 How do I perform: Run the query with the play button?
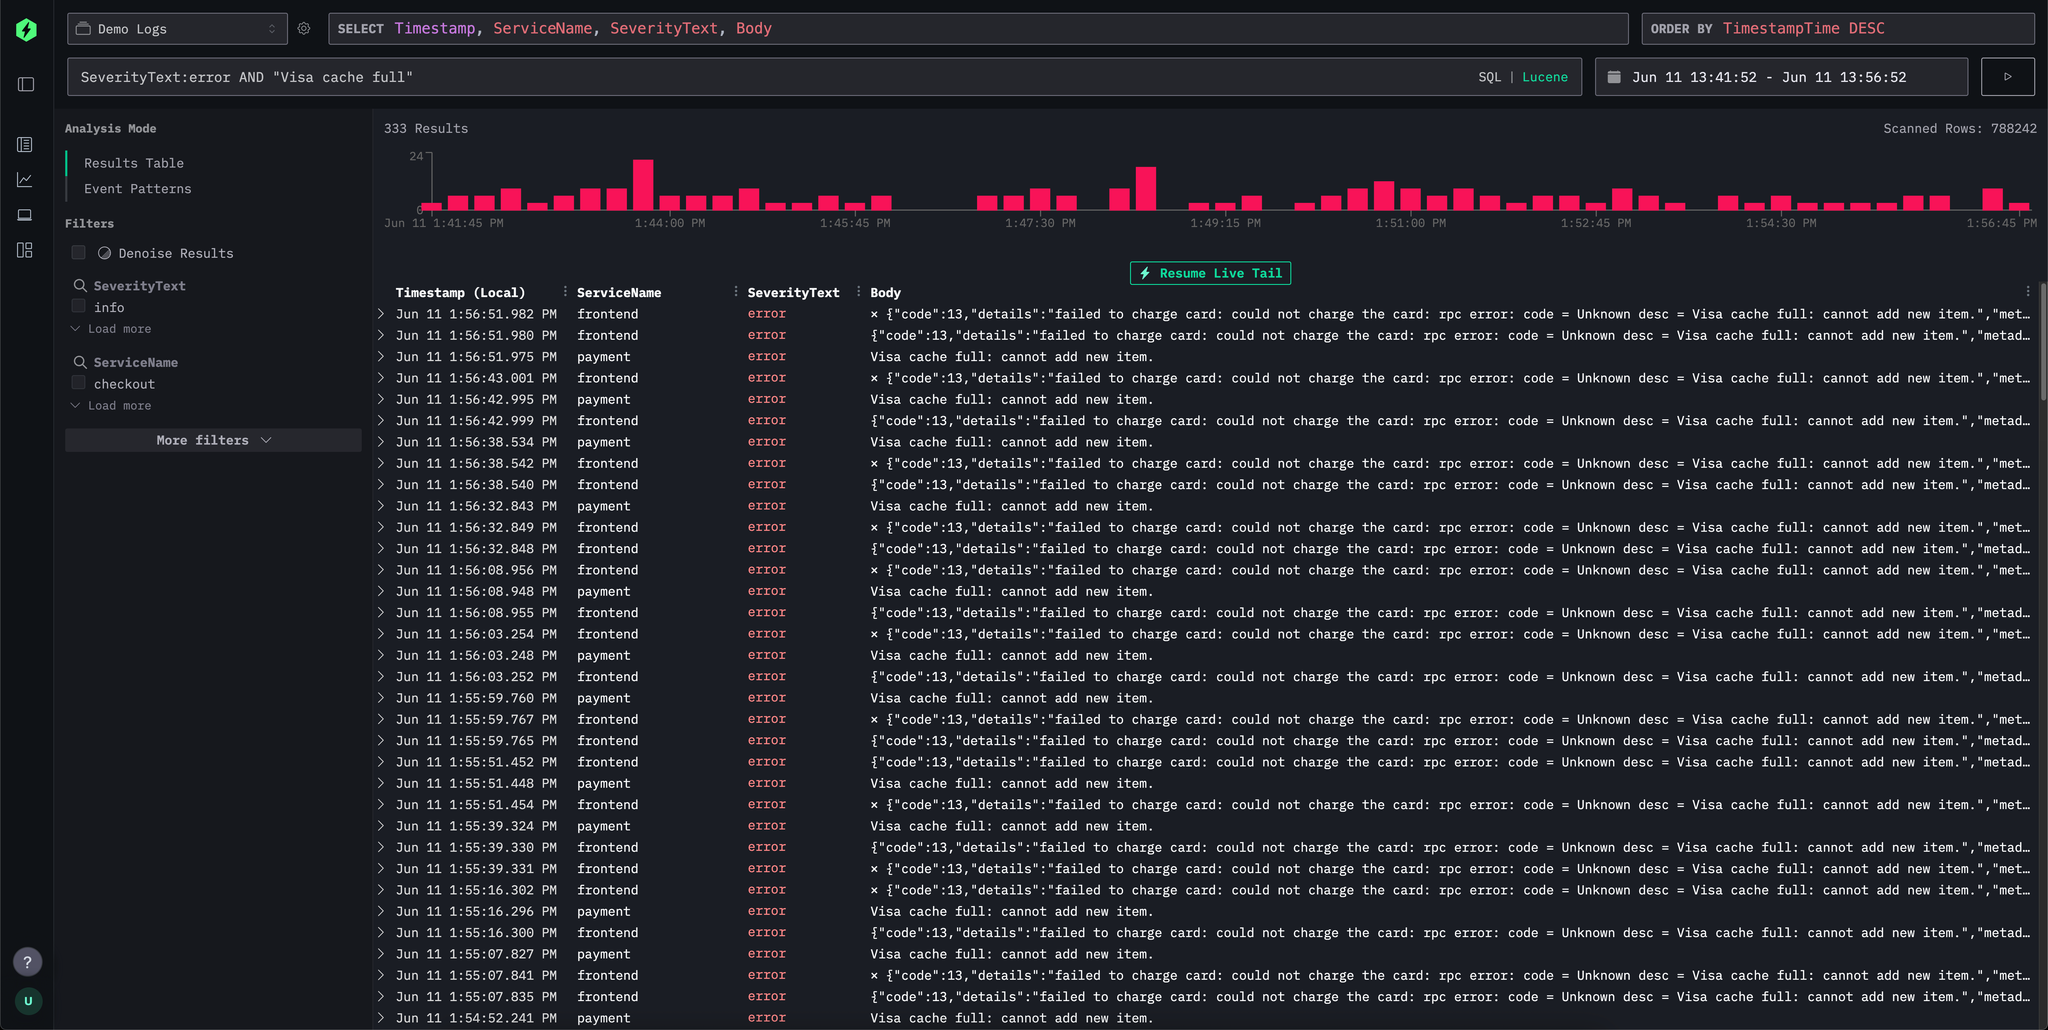pos(2007,76)
